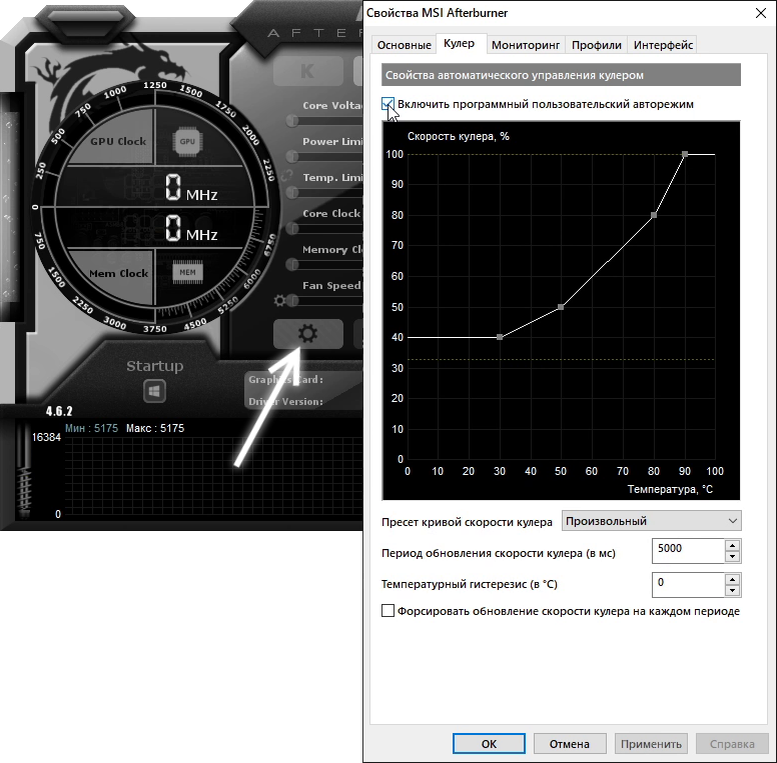Click the Core Clock slider handle
This screenshot has height=763, width=777.
(293, 228)
